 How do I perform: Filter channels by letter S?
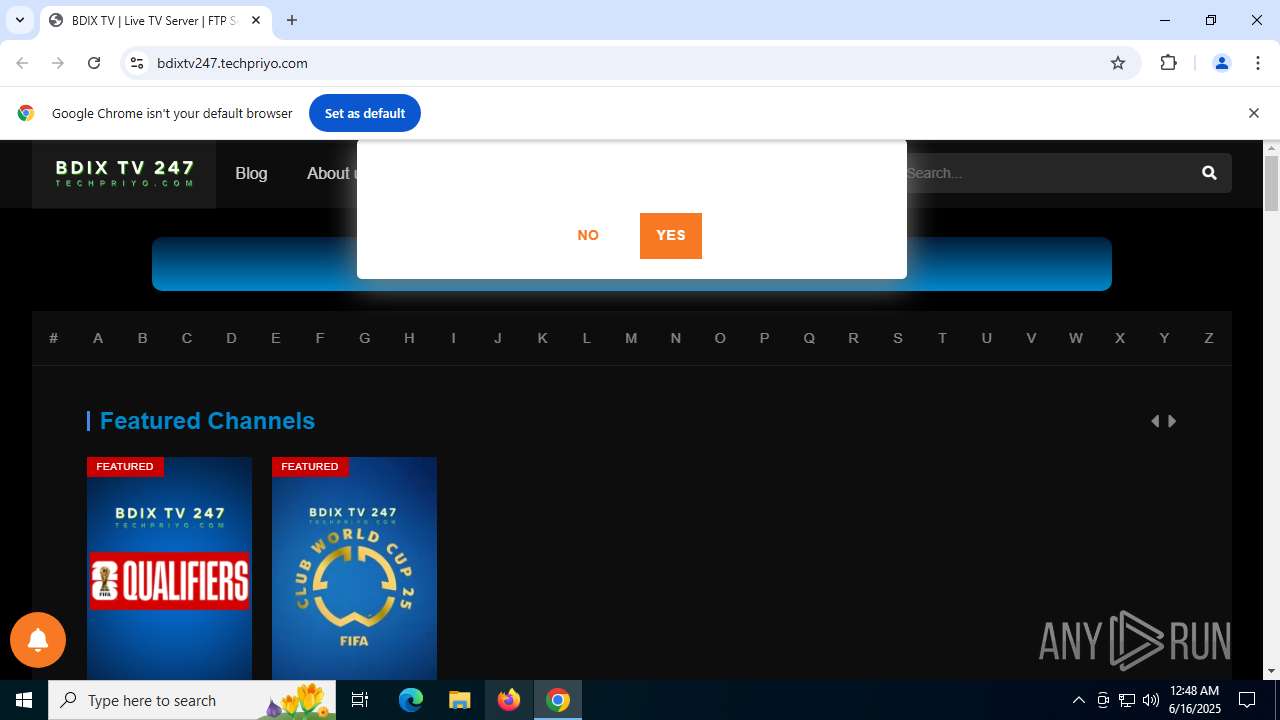pyautogui.click(x=898, y=338)
